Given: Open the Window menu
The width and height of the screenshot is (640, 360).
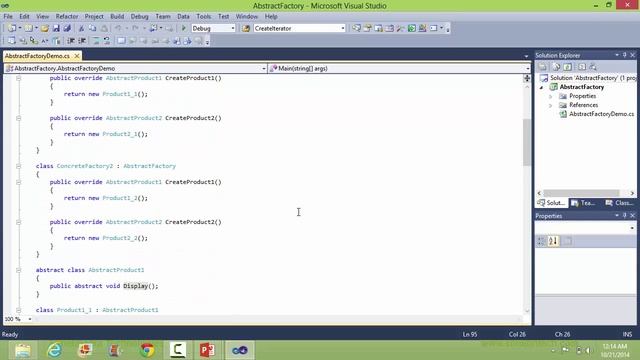Looking at the screenshot, I should click(247, 17).
